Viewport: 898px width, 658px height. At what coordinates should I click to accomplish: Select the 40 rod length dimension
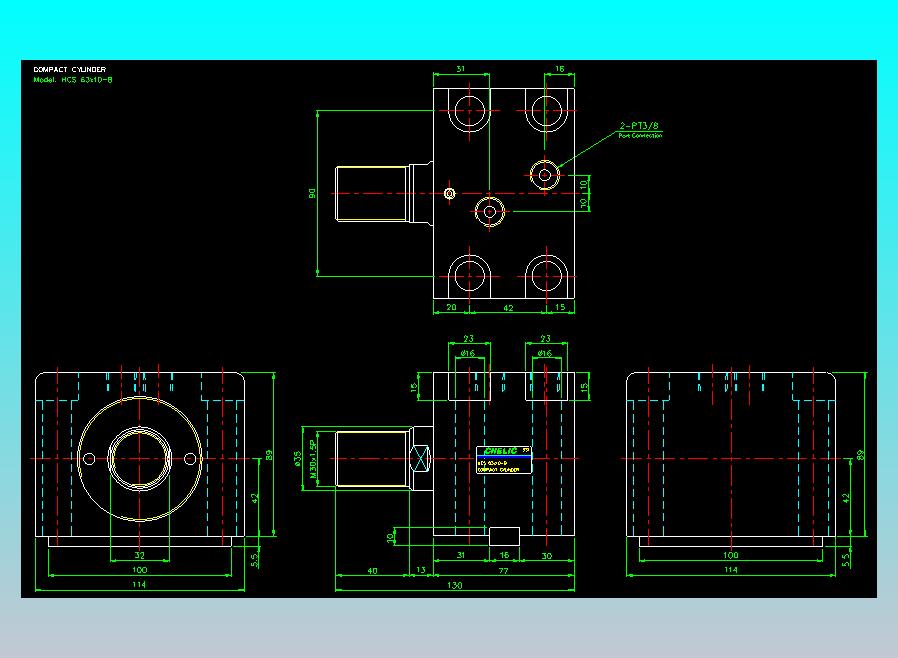point(372,570)
